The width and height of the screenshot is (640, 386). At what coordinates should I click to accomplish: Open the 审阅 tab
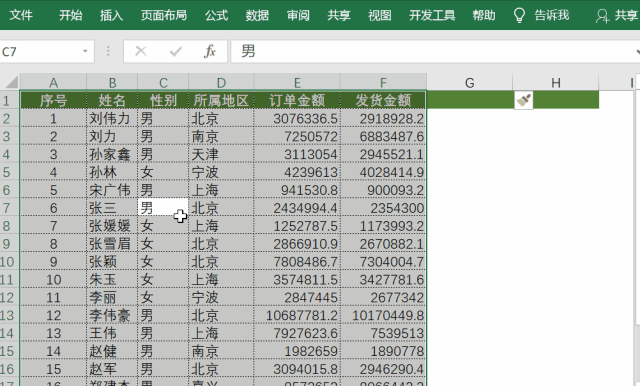298,16
